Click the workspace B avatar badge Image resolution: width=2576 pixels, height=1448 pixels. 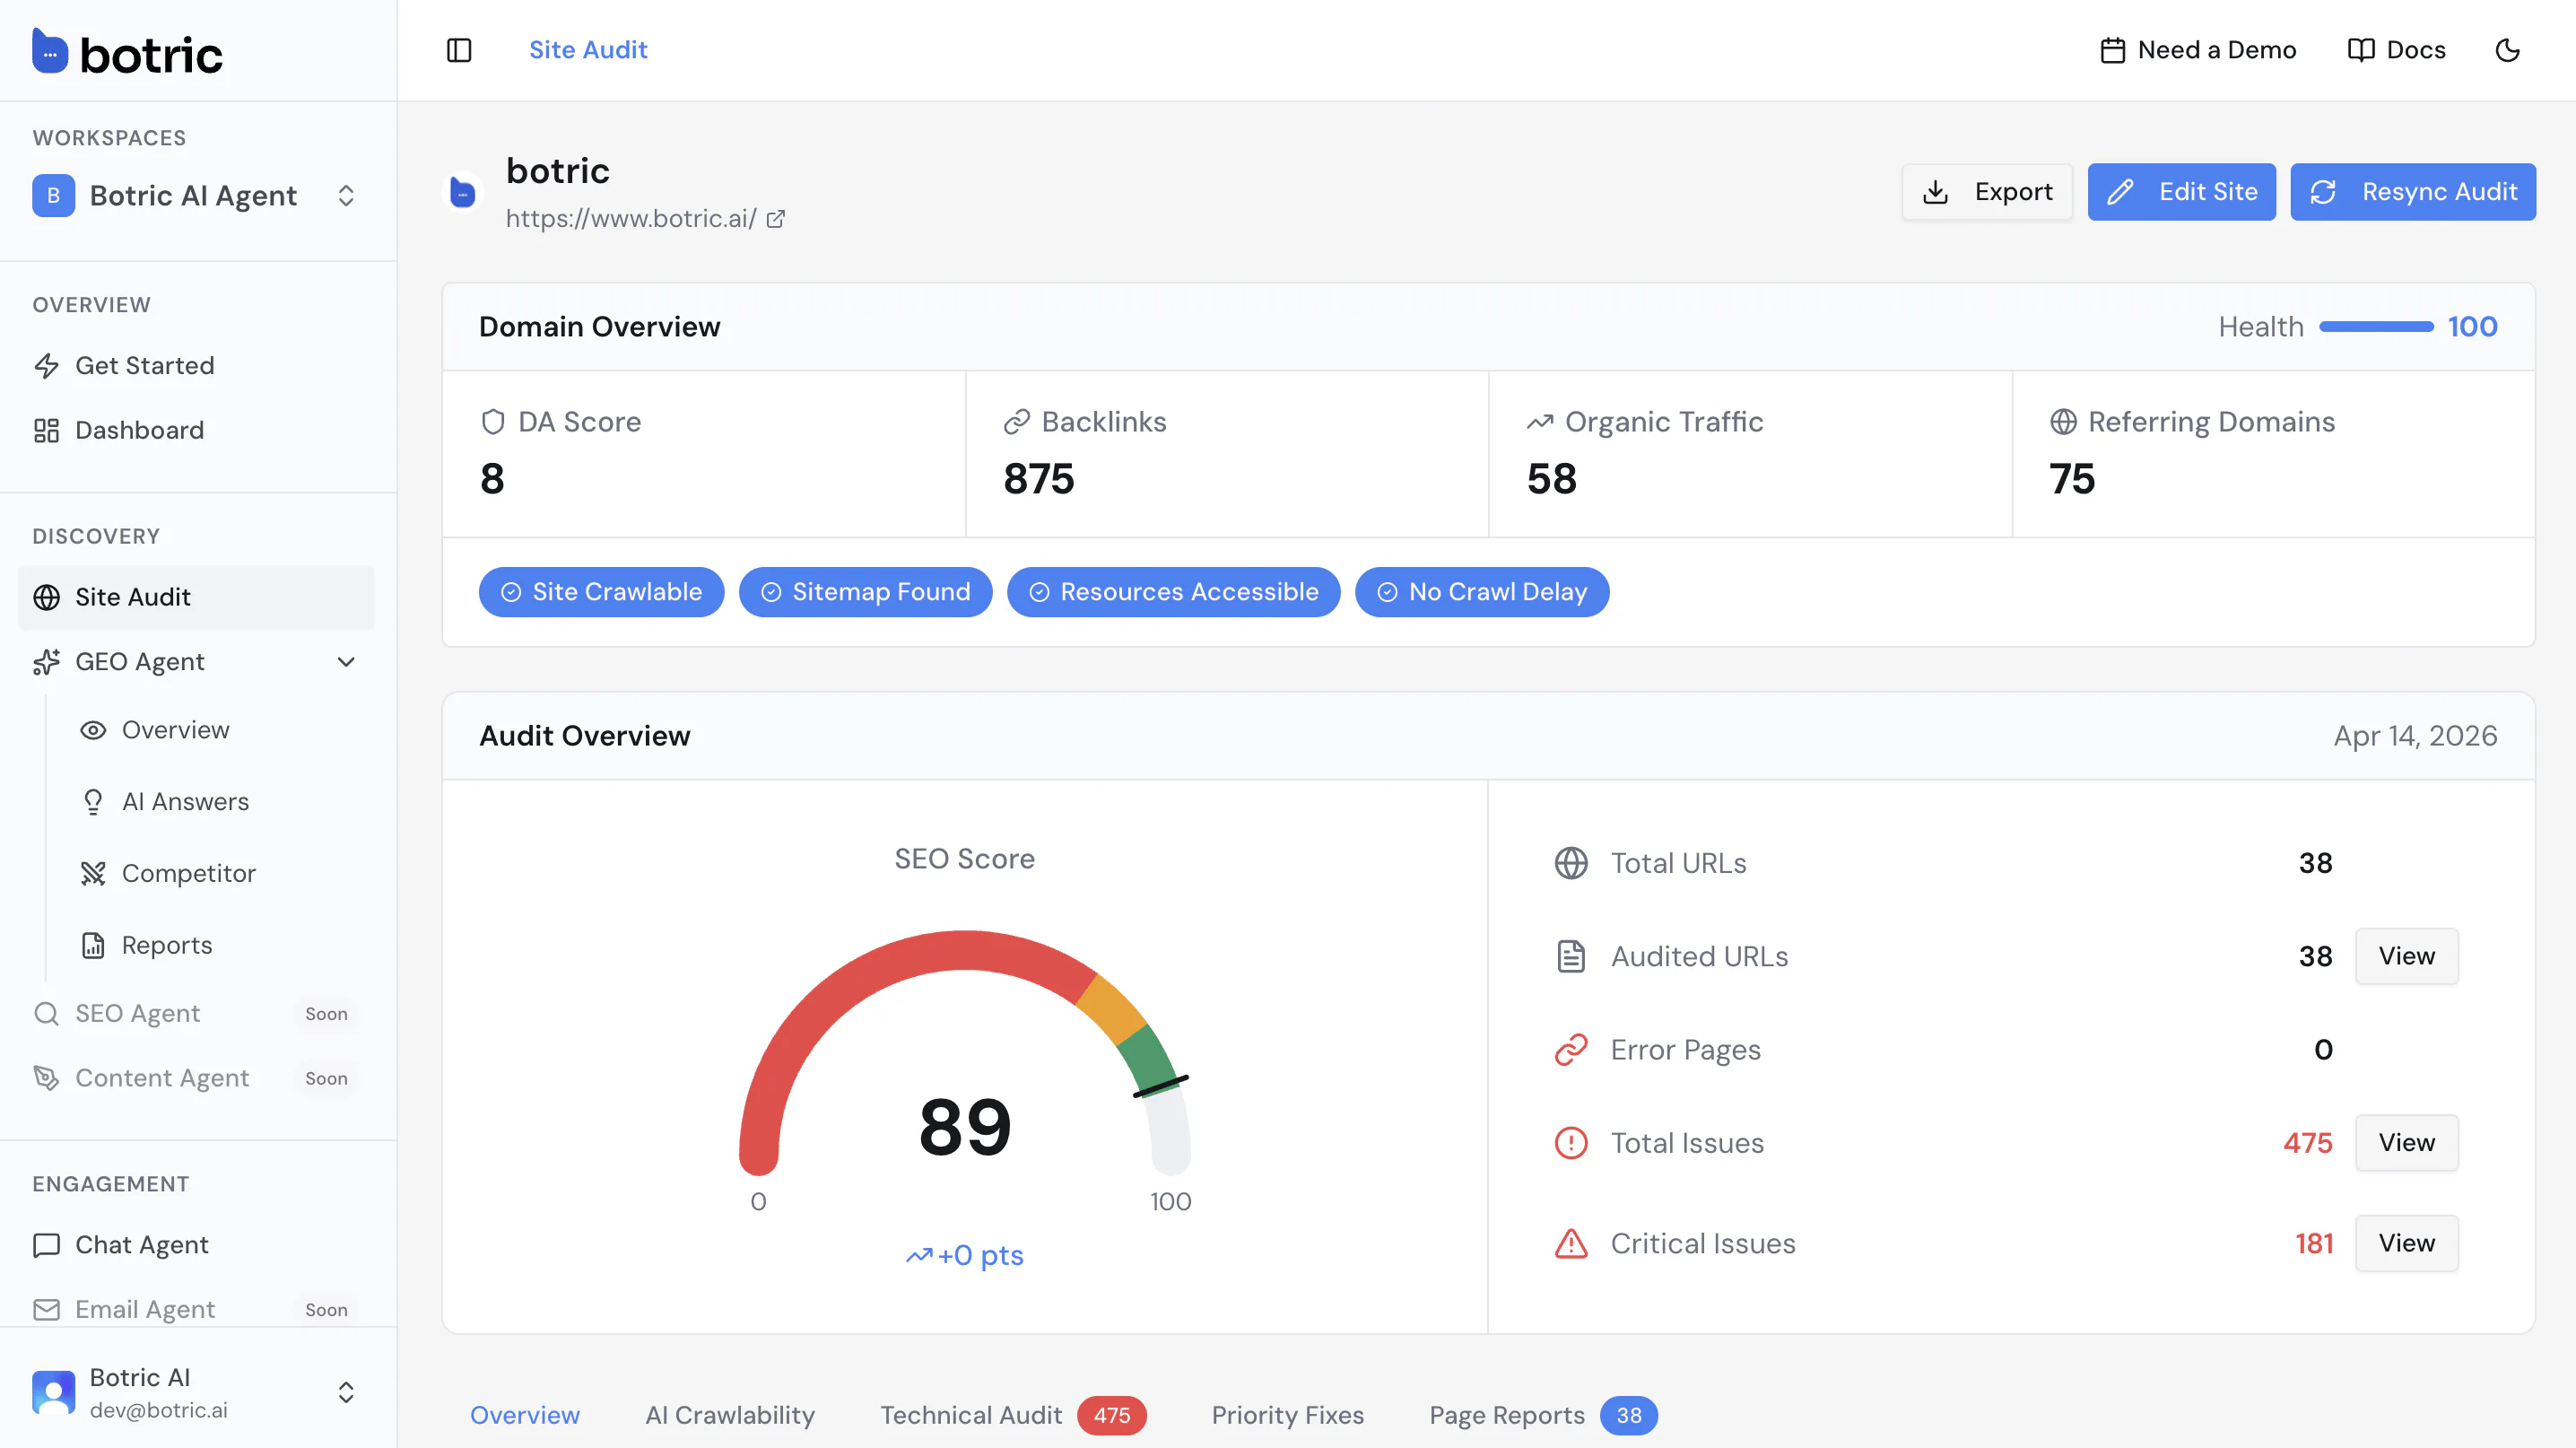pyautogui.click(x=54, y=195)
